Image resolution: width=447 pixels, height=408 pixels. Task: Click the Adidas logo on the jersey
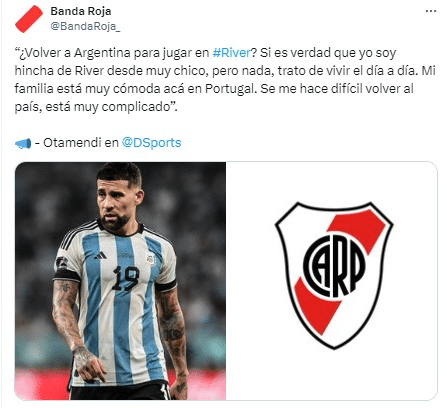click(x=100, y=256)
